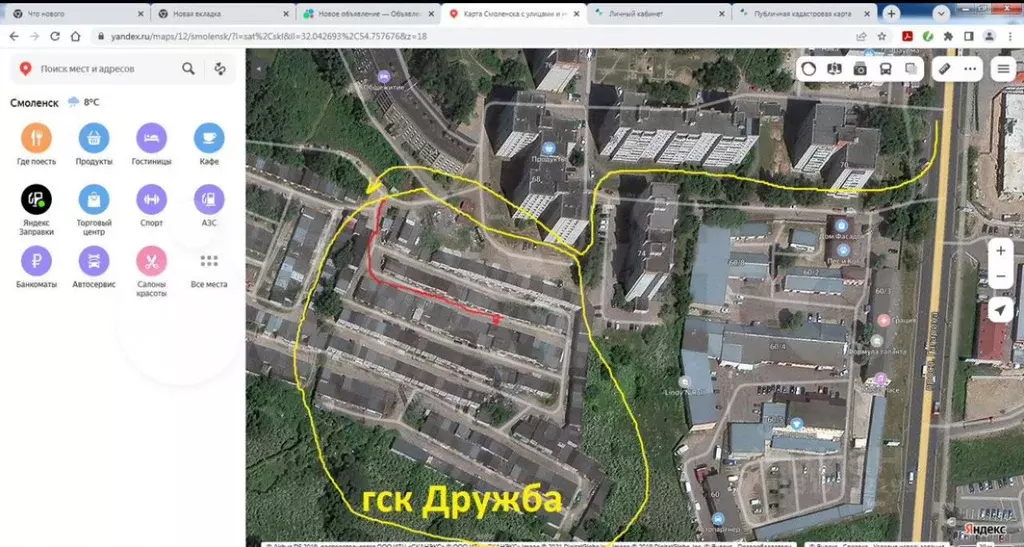This screenshot has height=547, width=1024.
Task: Open the 8°C weather widget
Action: (x=84, y=102)
